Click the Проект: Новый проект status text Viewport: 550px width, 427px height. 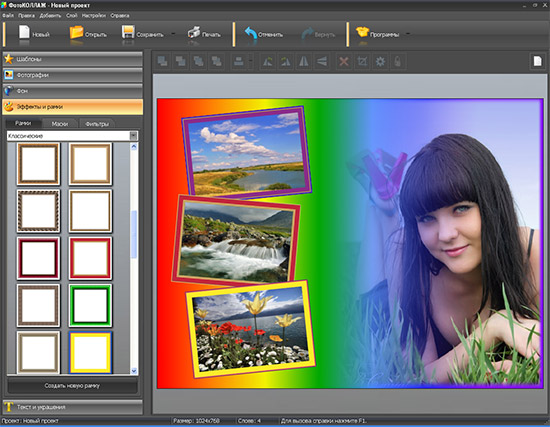tap(30, 421)
